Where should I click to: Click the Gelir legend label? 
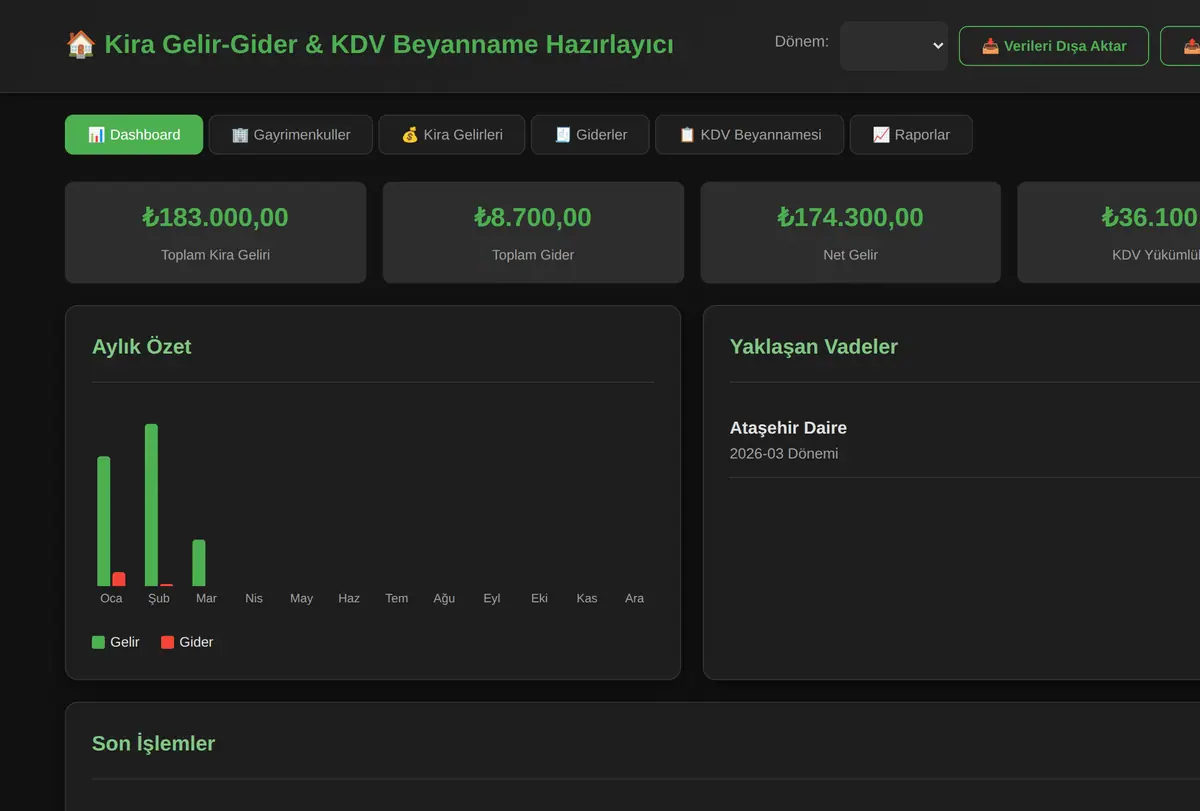[125, 642]
